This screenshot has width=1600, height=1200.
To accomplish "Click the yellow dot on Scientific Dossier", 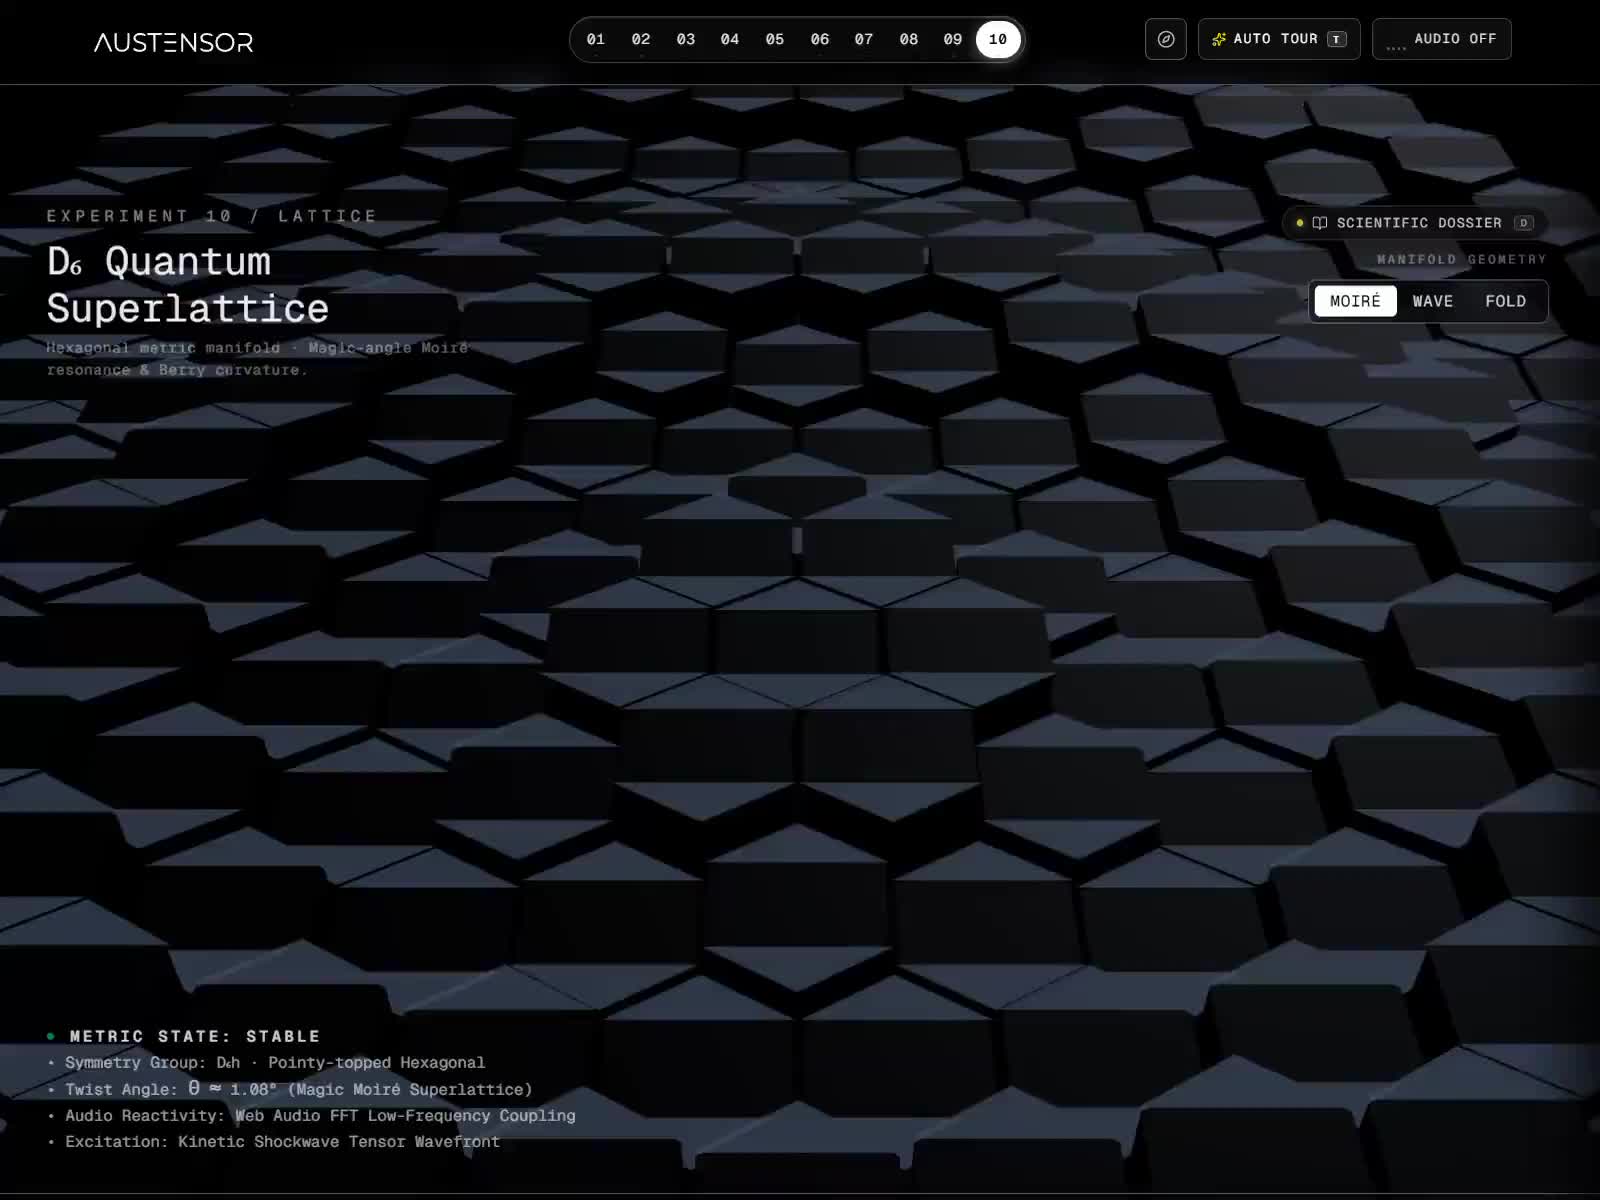I will pyautogui.click(x=1300, y=223).
